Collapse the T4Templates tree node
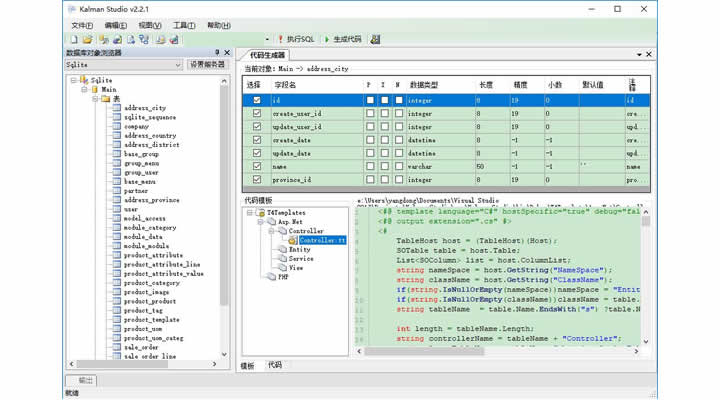720x400 pixels. click(249, 213)
